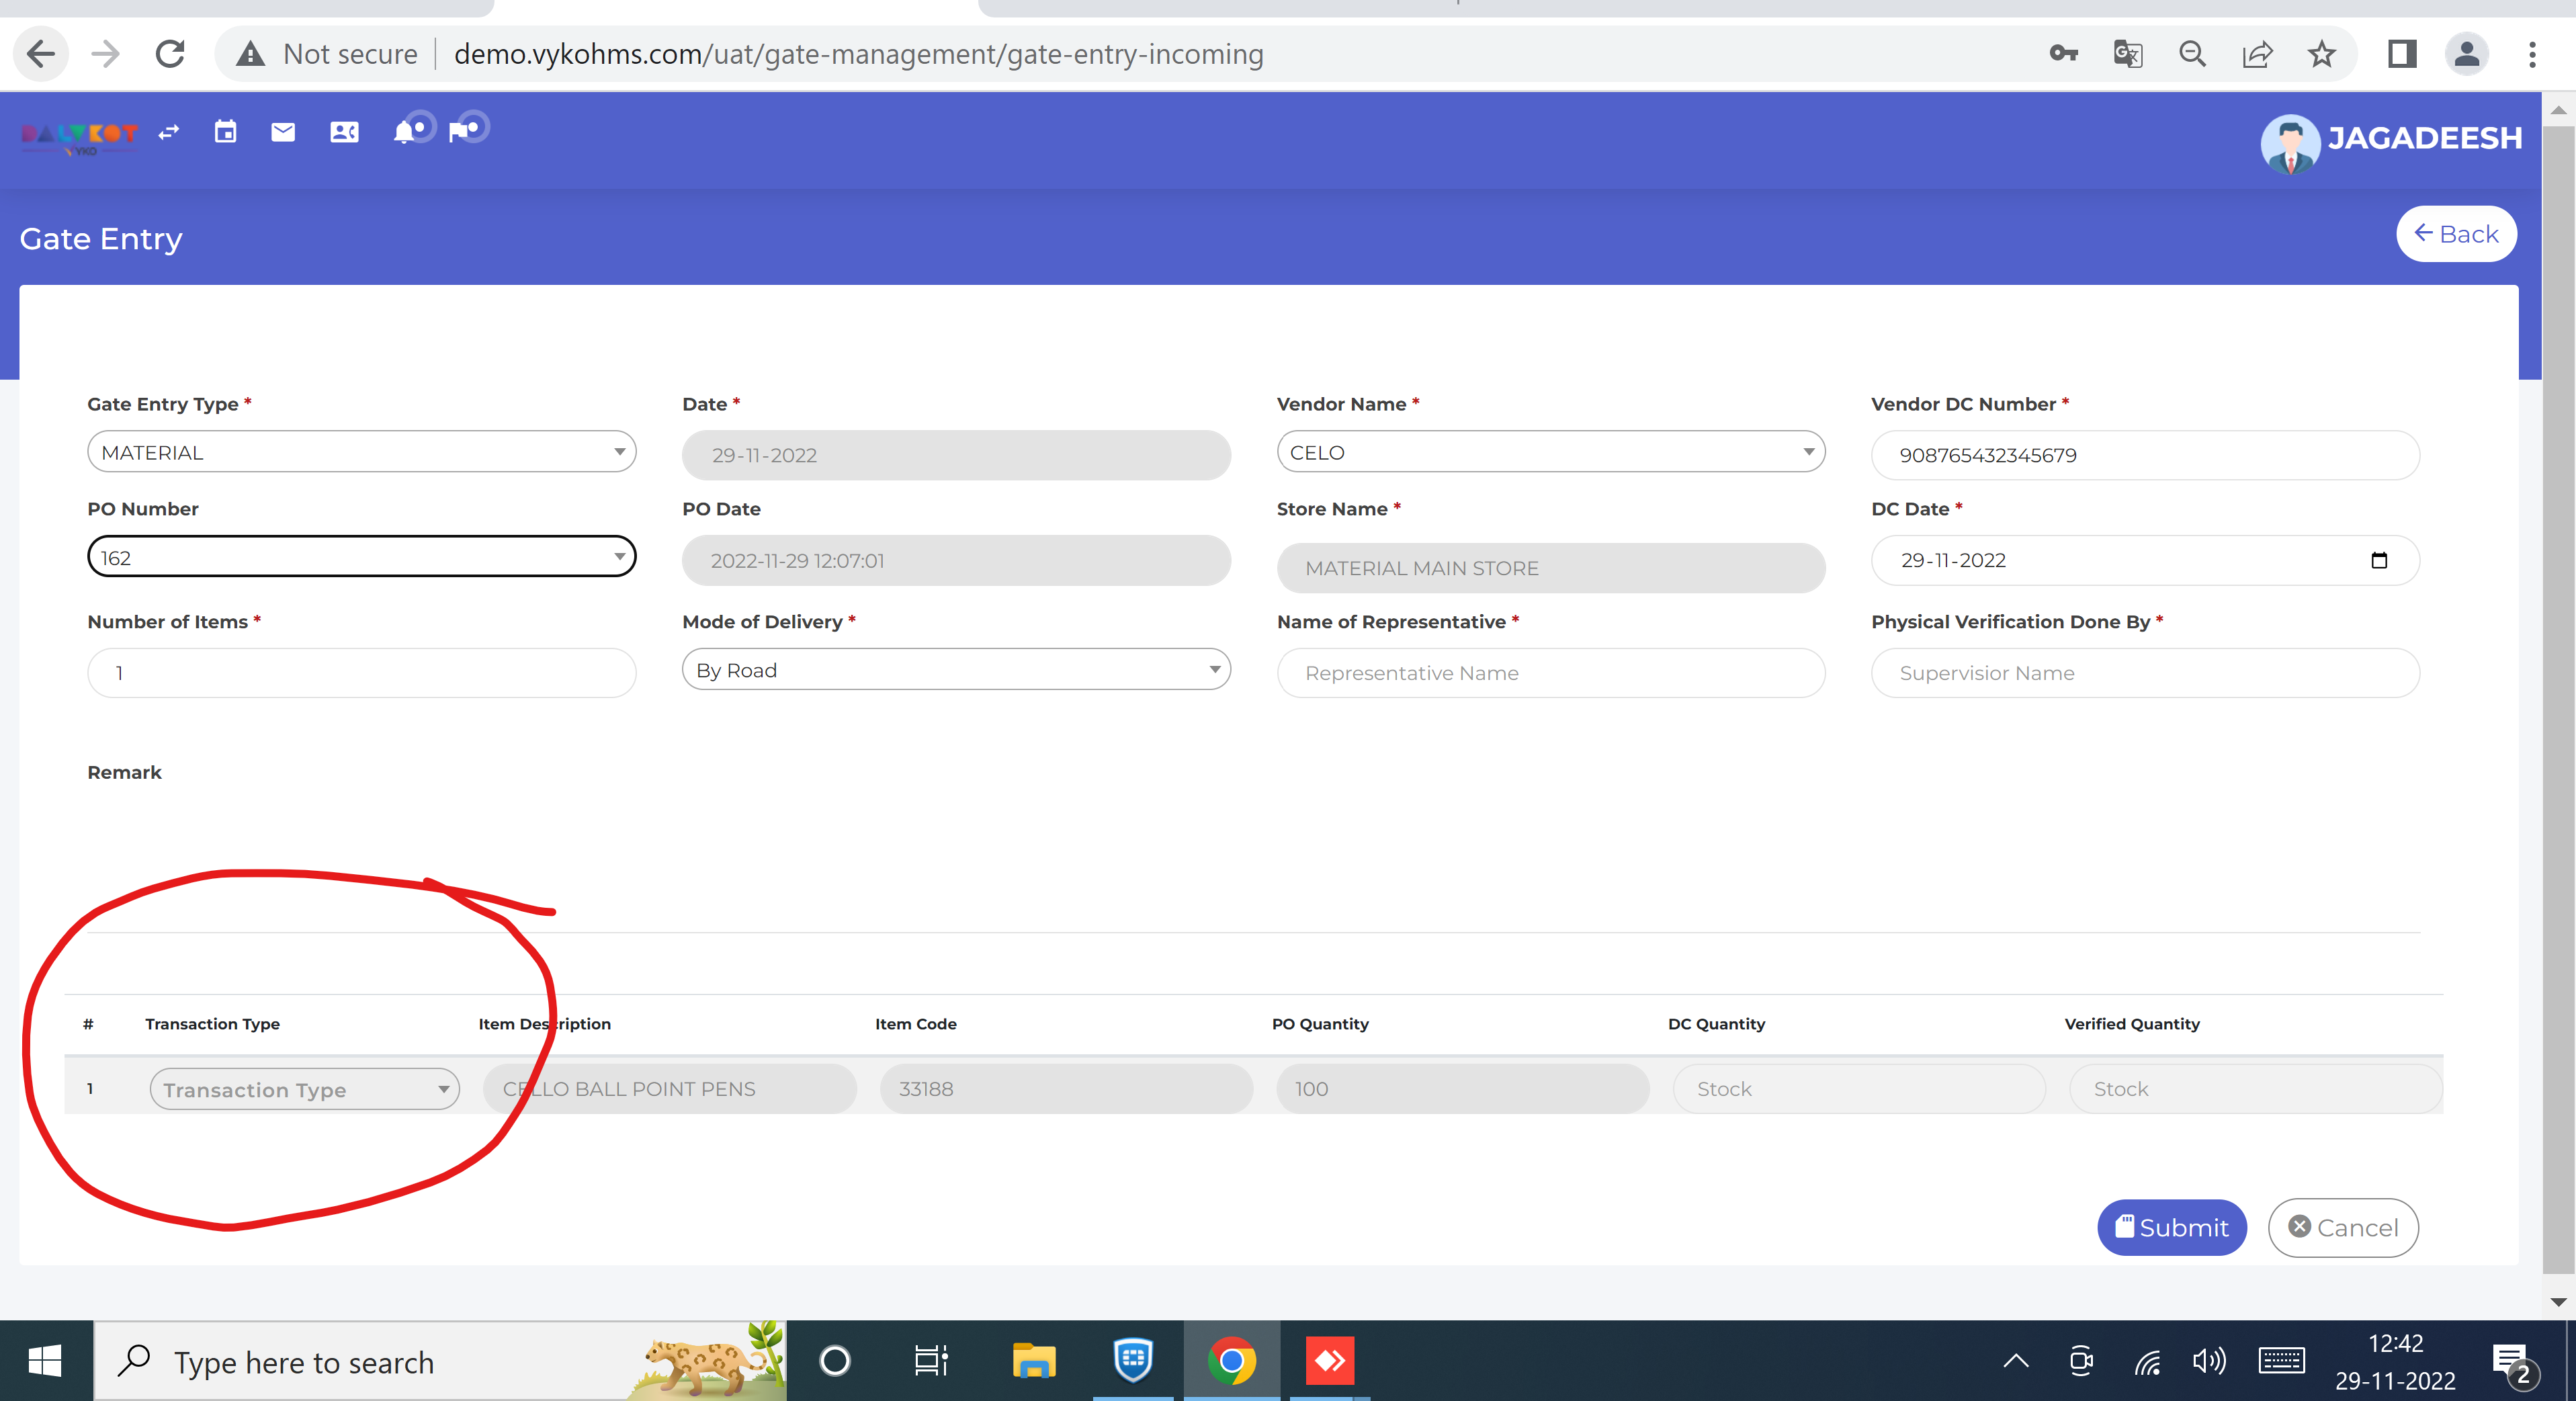Click the flag icon in header

point(460,132)
